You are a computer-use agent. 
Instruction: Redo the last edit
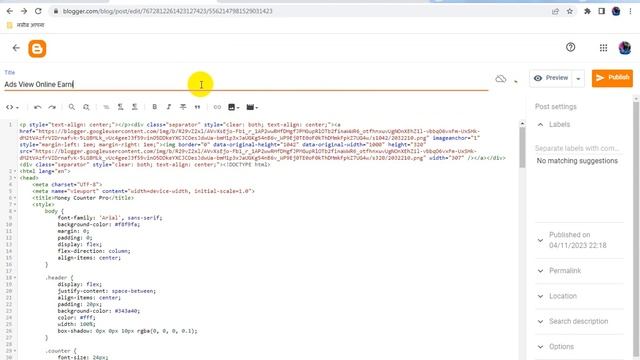52,107
